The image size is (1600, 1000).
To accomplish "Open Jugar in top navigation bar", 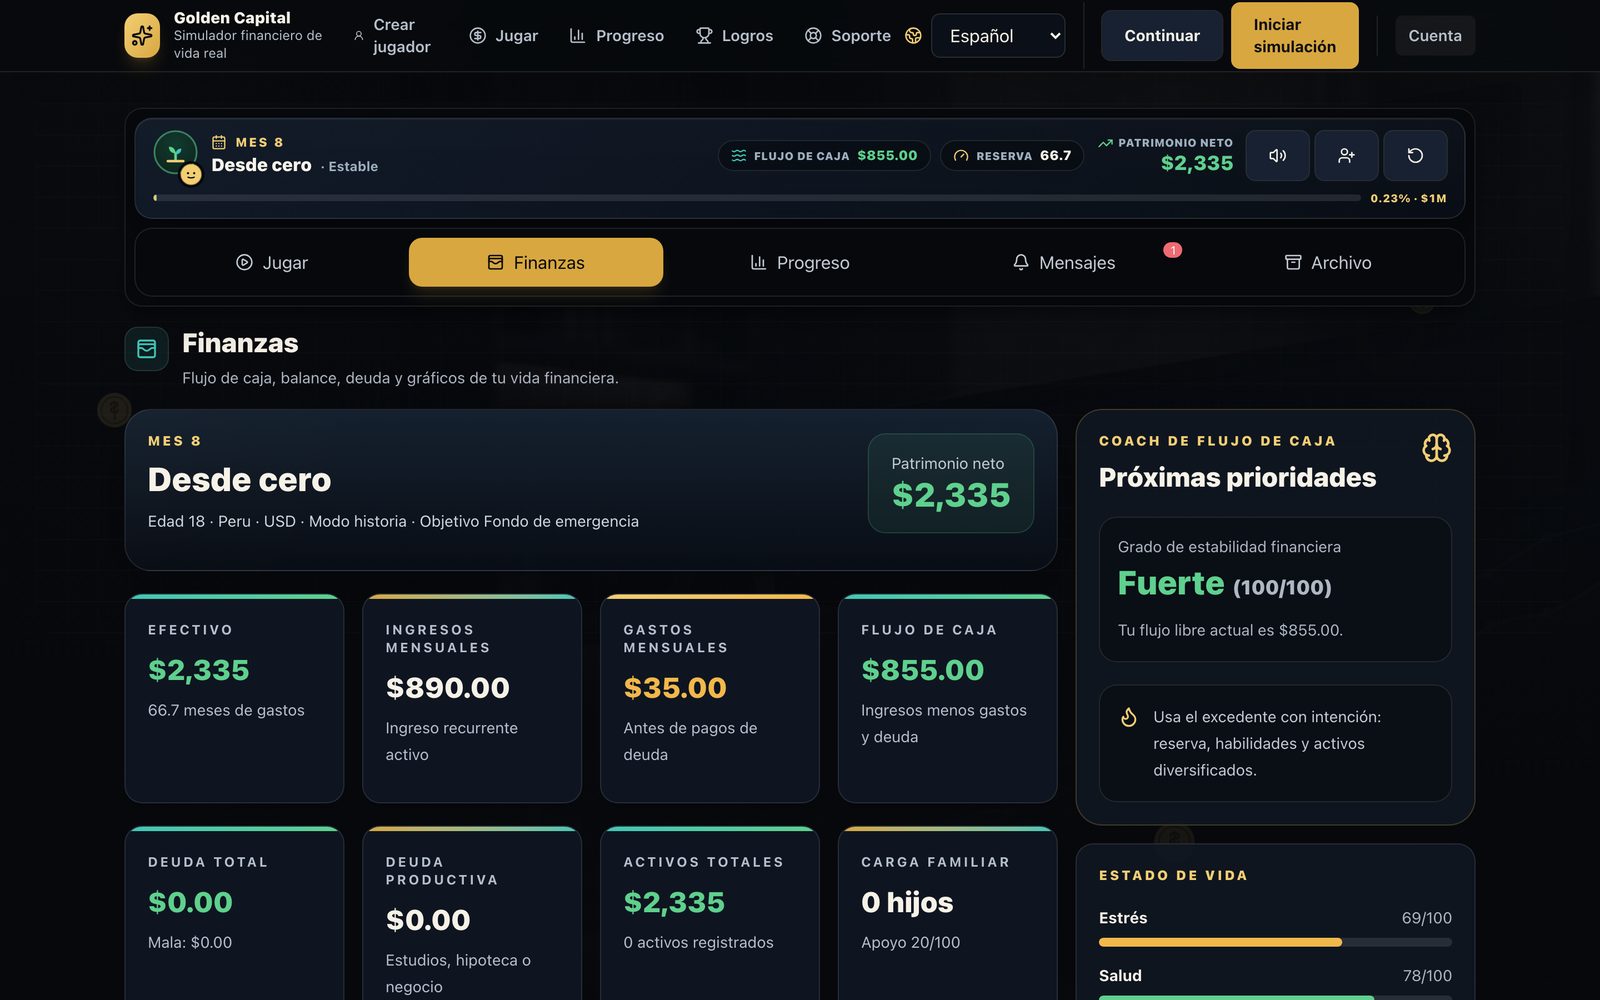I will [x=504, y=36].
